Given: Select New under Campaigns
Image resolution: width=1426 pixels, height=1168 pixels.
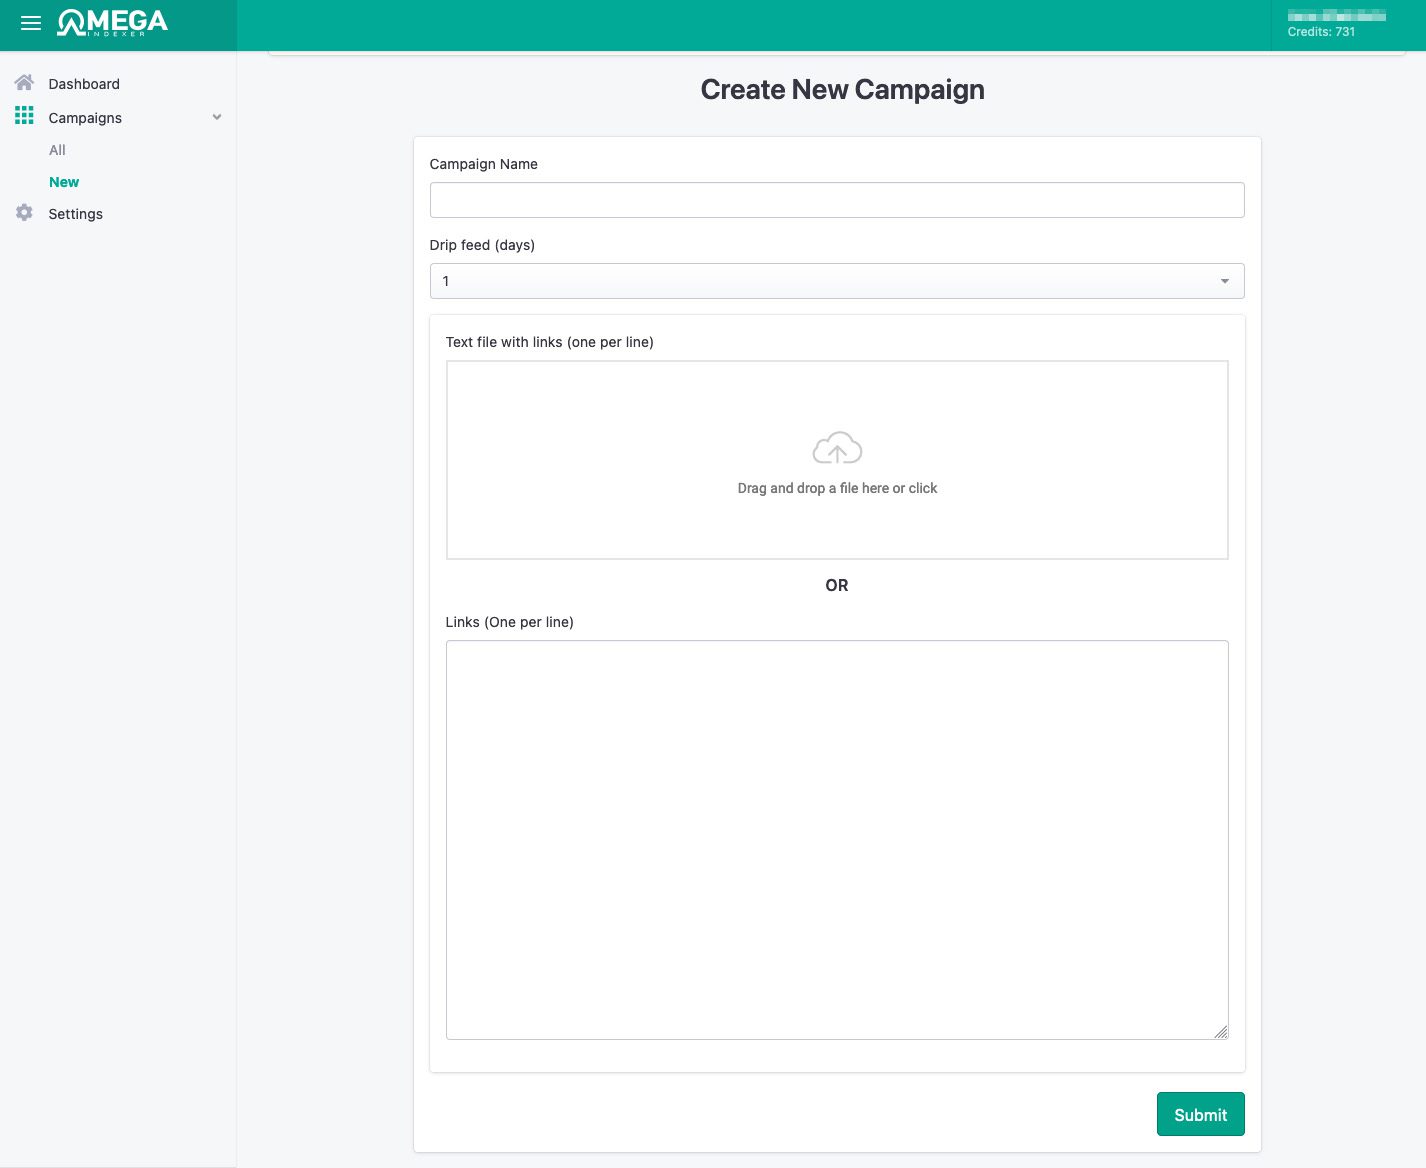Looking at the screenshot, I should tap(64, 182).
